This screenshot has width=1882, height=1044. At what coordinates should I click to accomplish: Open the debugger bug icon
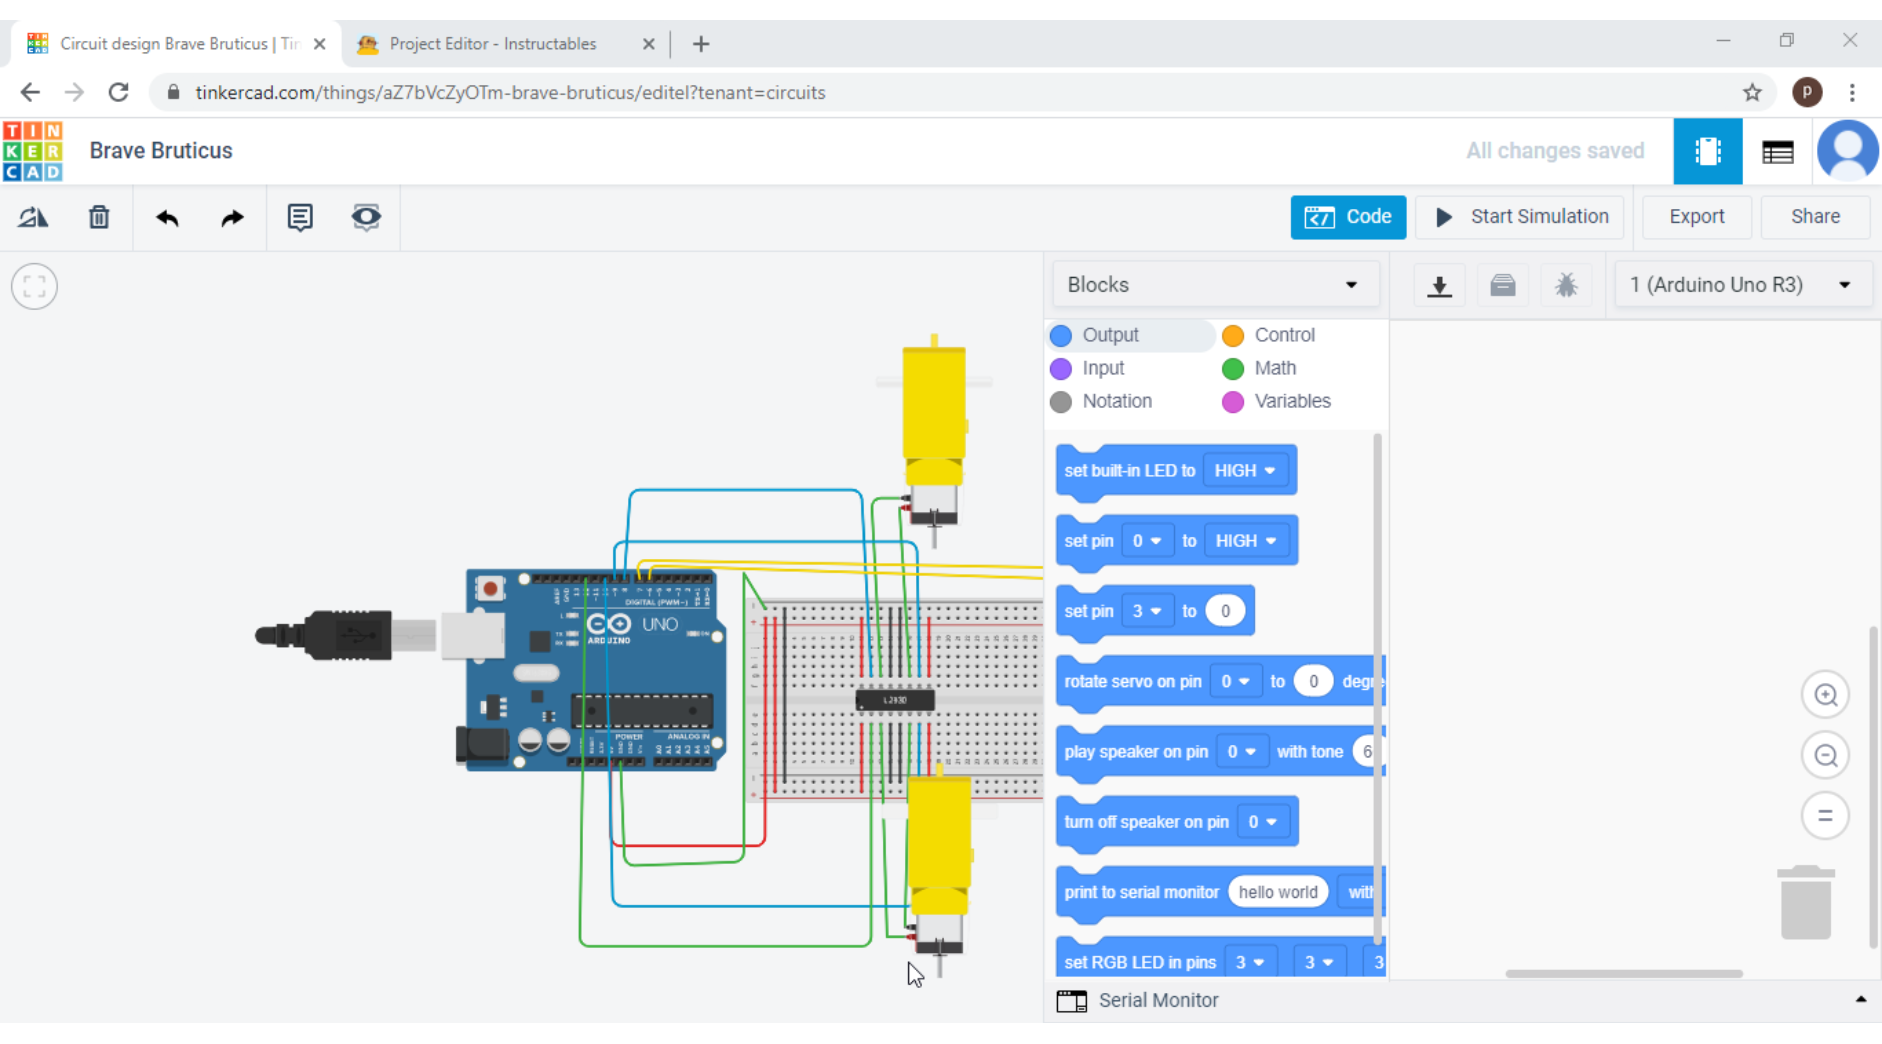pyautogui.click(x=1566, y=286)
